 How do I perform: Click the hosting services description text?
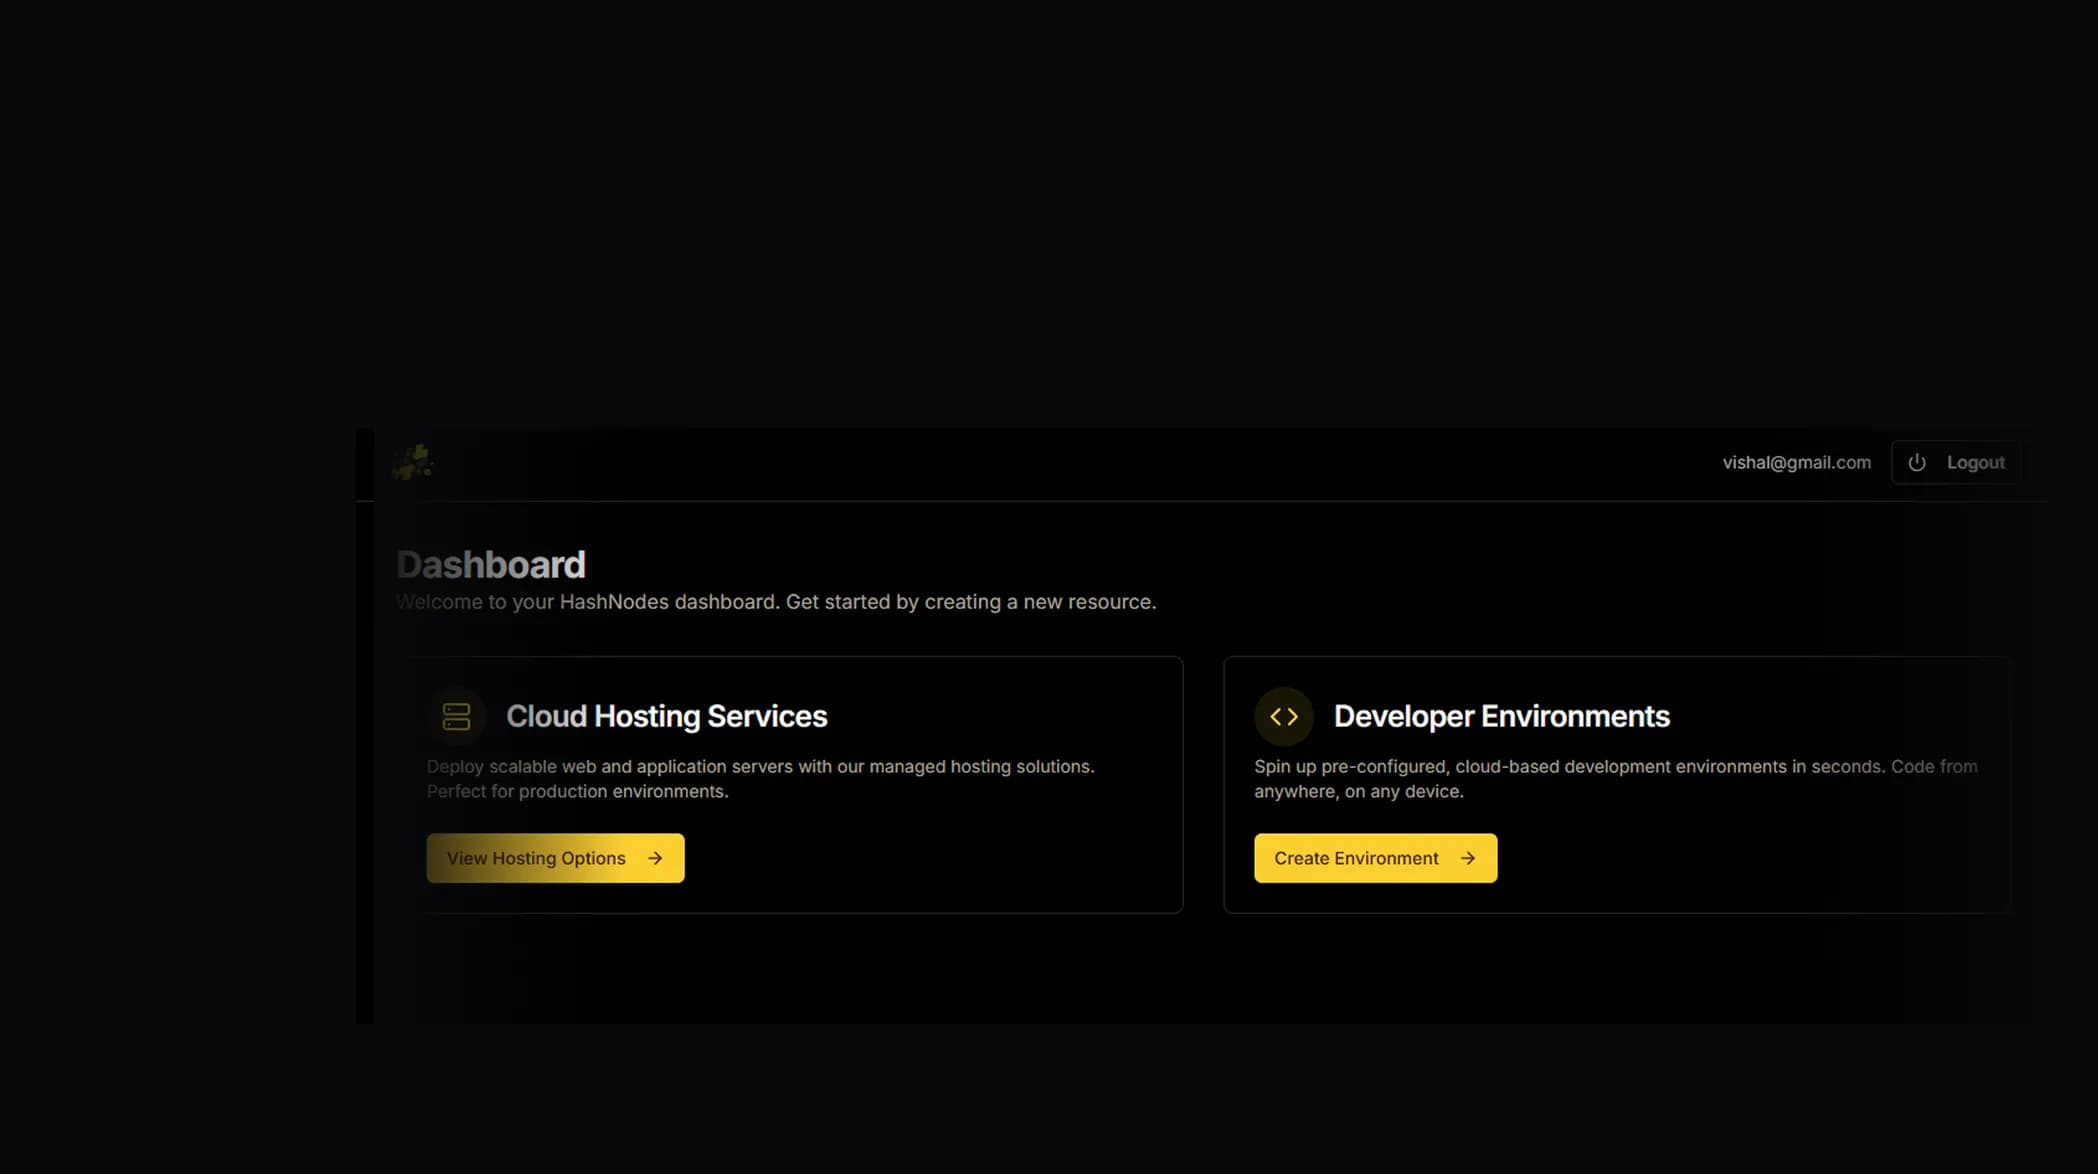pos(760,778)
